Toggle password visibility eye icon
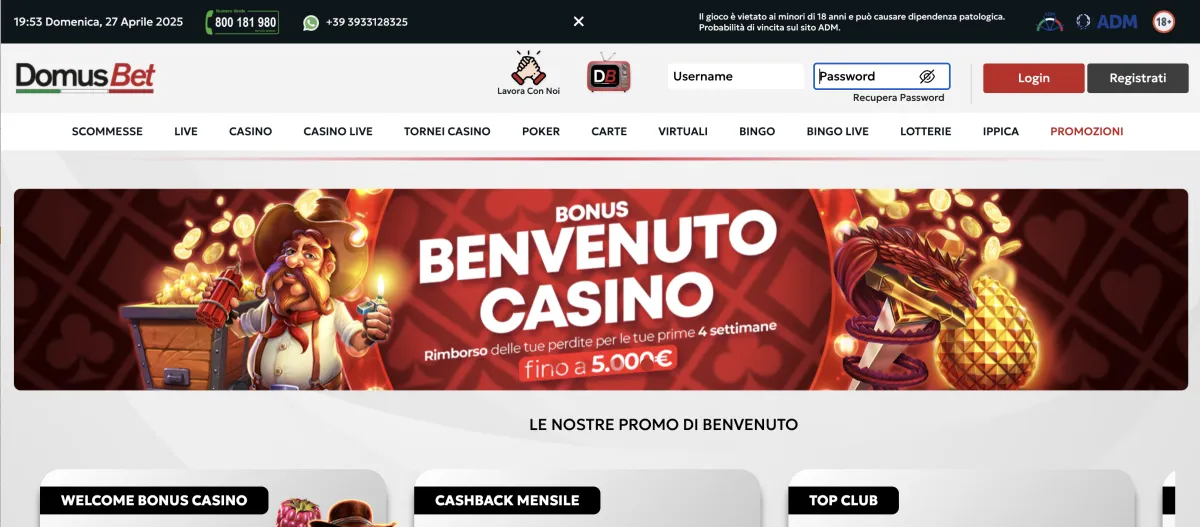 point(927,76)
